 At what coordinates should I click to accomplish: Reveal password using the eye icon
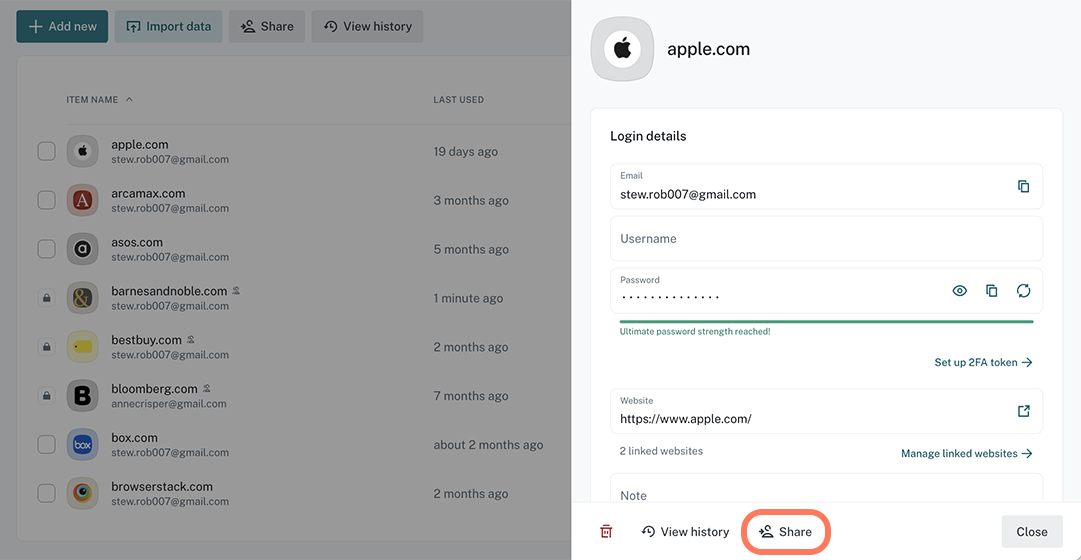coord(960,290)
